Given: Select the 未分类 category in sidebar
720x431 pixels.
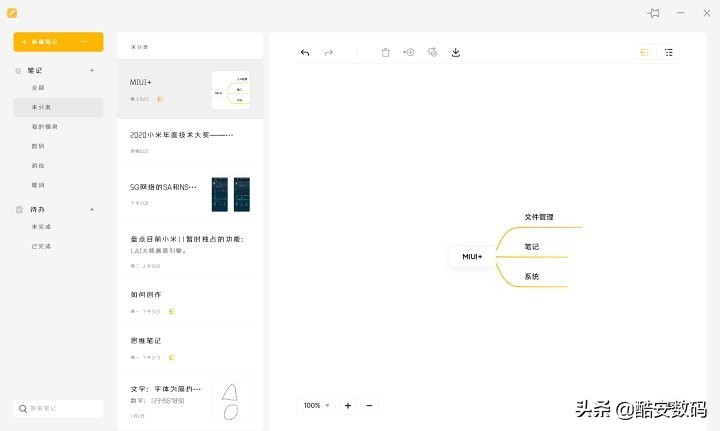Looking at the screenshot, I should click(x=58, y=107).
